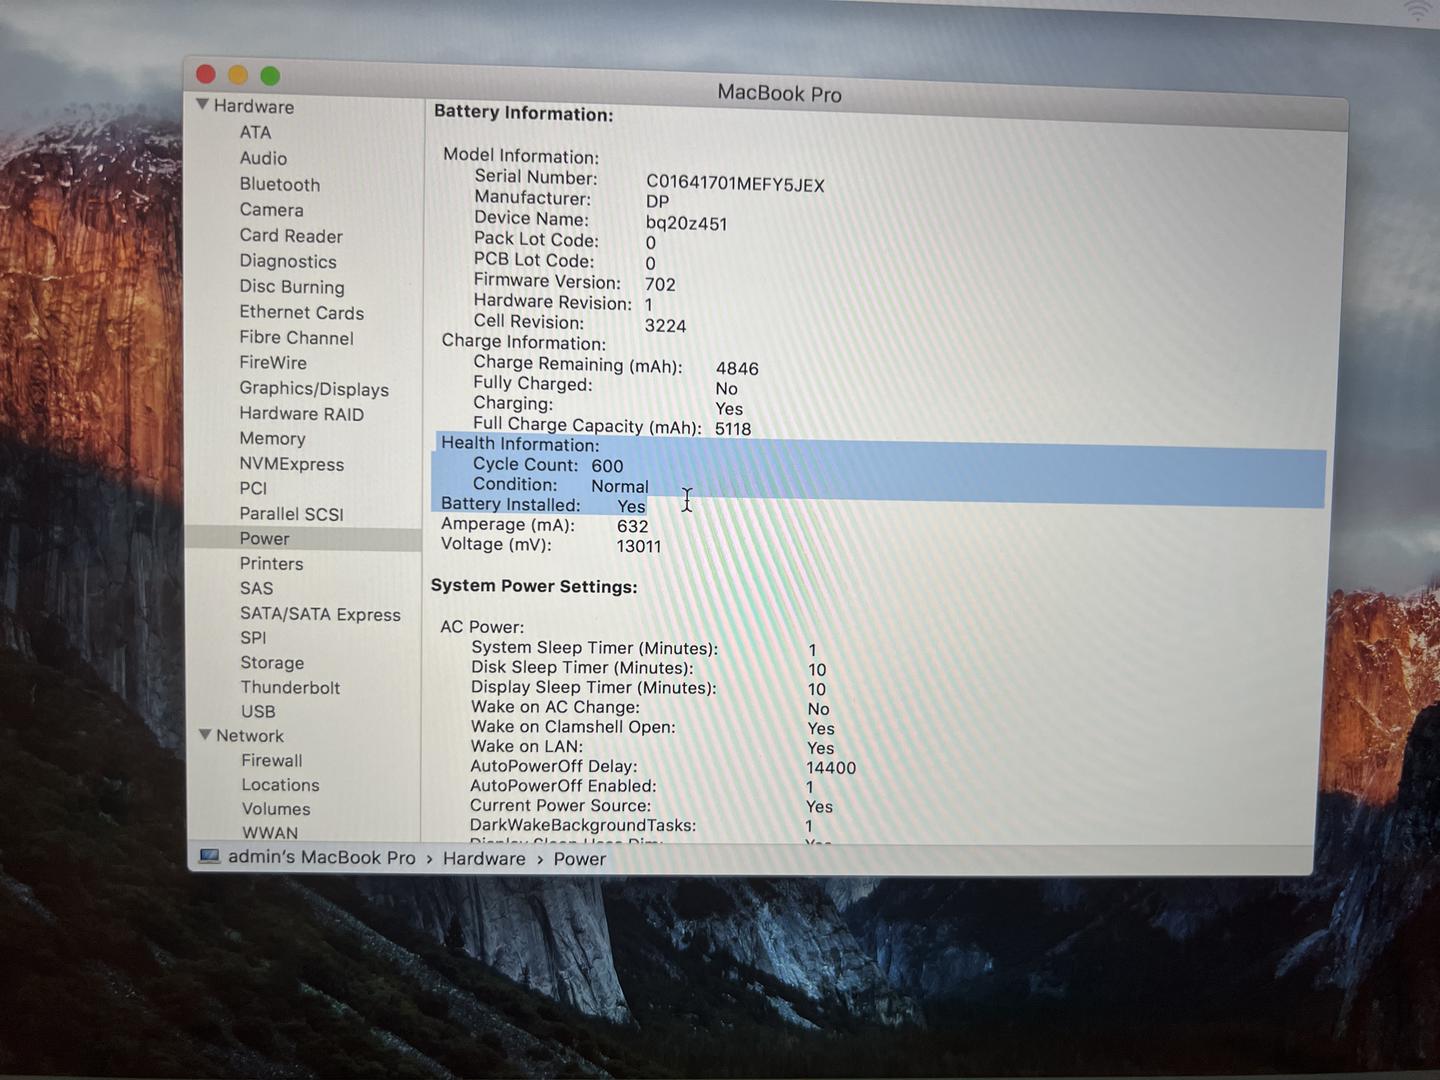
Task: Click the Battery Information heading
Action: tap(523, 113)
